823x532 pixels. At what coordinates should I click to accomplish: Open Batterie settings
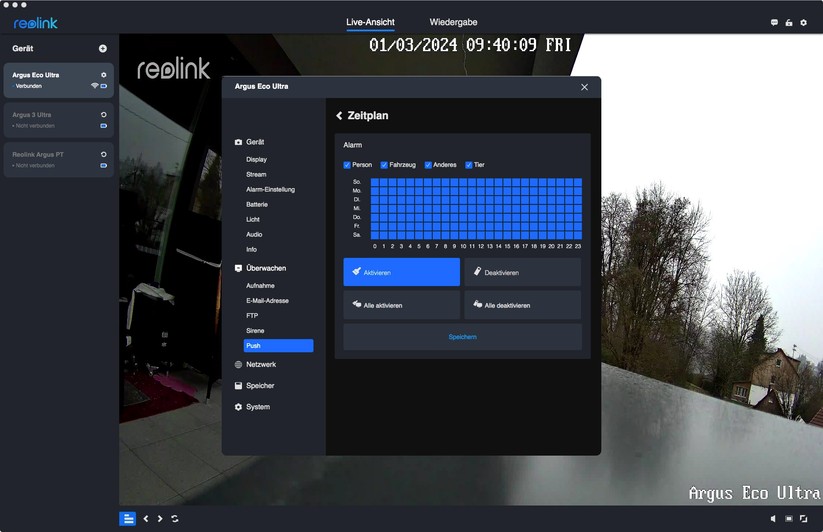point(257,205)
